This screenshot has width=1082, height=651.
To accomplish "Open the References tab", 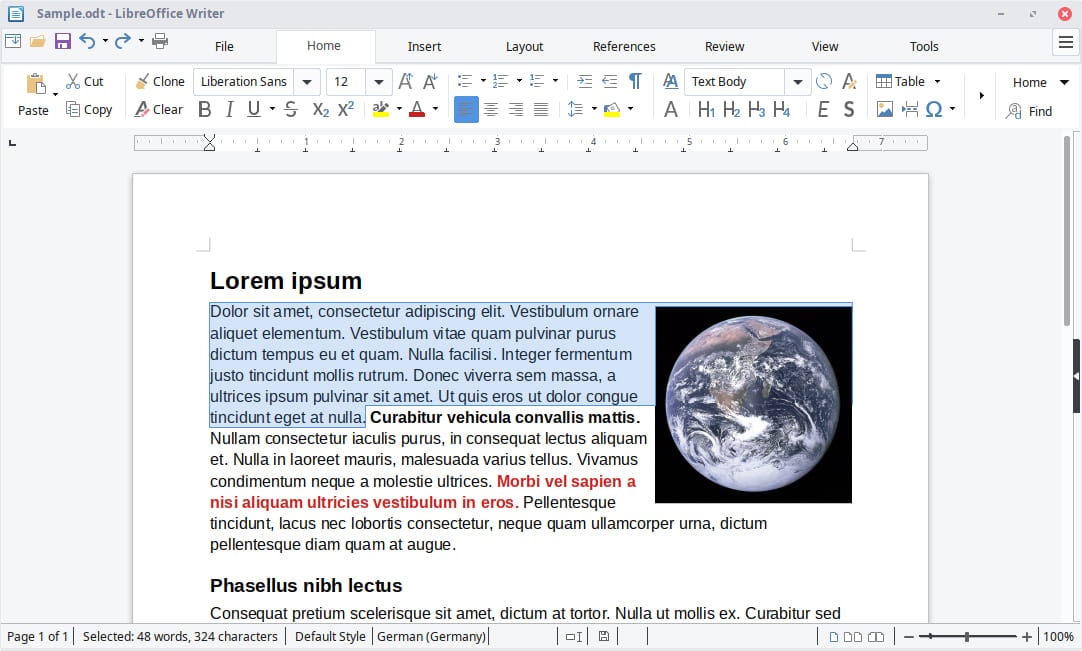I will point(624,46).
